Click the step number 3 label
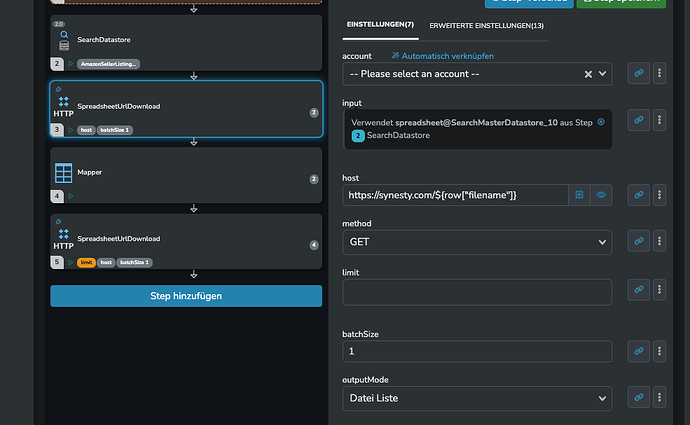The height and width of the screenshot is (425, 690). tap(57, 129)
